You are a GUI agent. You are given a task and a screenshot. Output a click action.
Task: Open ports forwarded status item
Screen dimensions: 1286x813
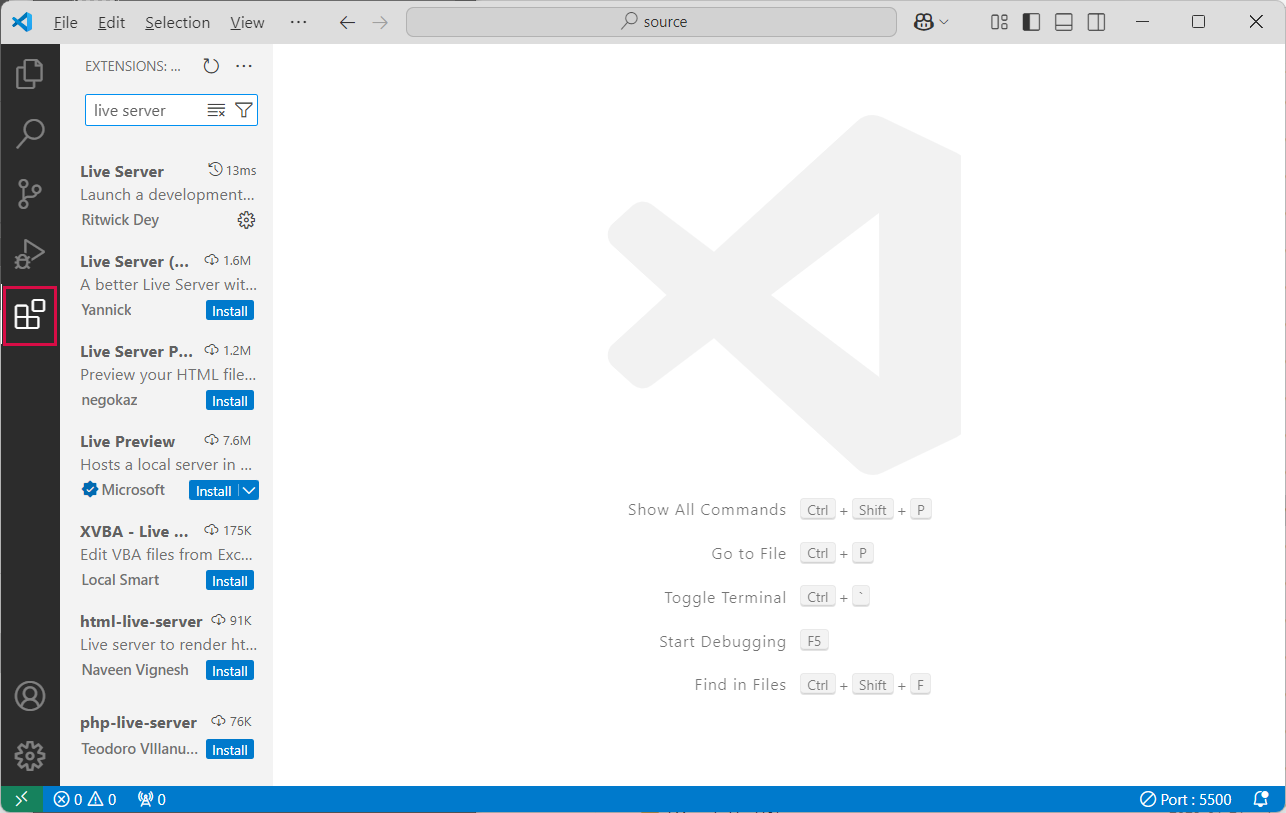151,799
